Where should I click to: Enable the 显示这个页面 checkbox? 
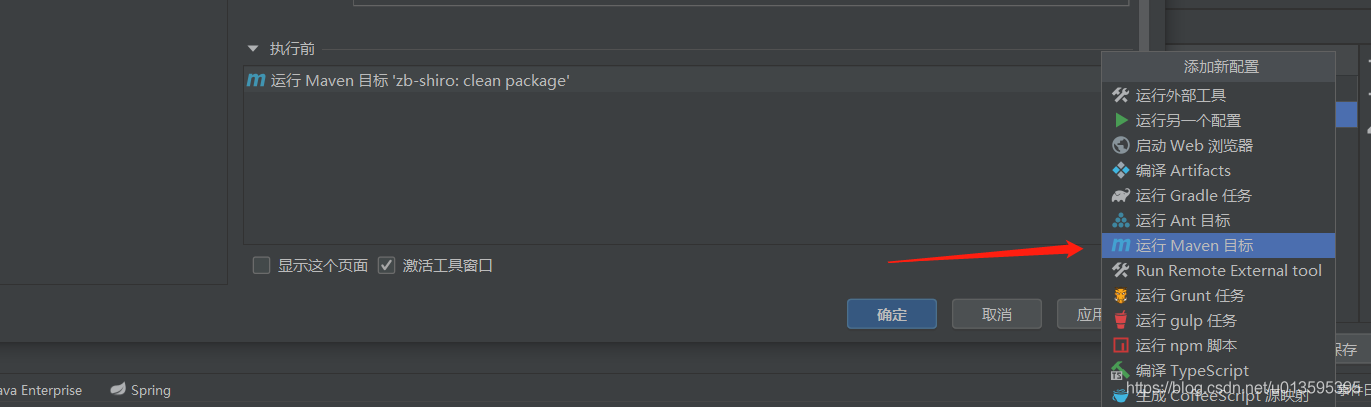tap(262, 265)
